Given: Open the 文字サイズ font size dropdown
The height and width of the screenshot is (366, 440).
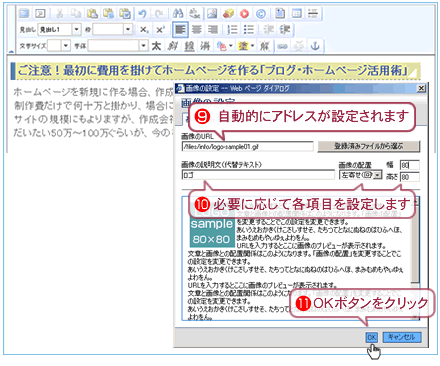Looking at the screenshot, I should [x=66, y=46].
